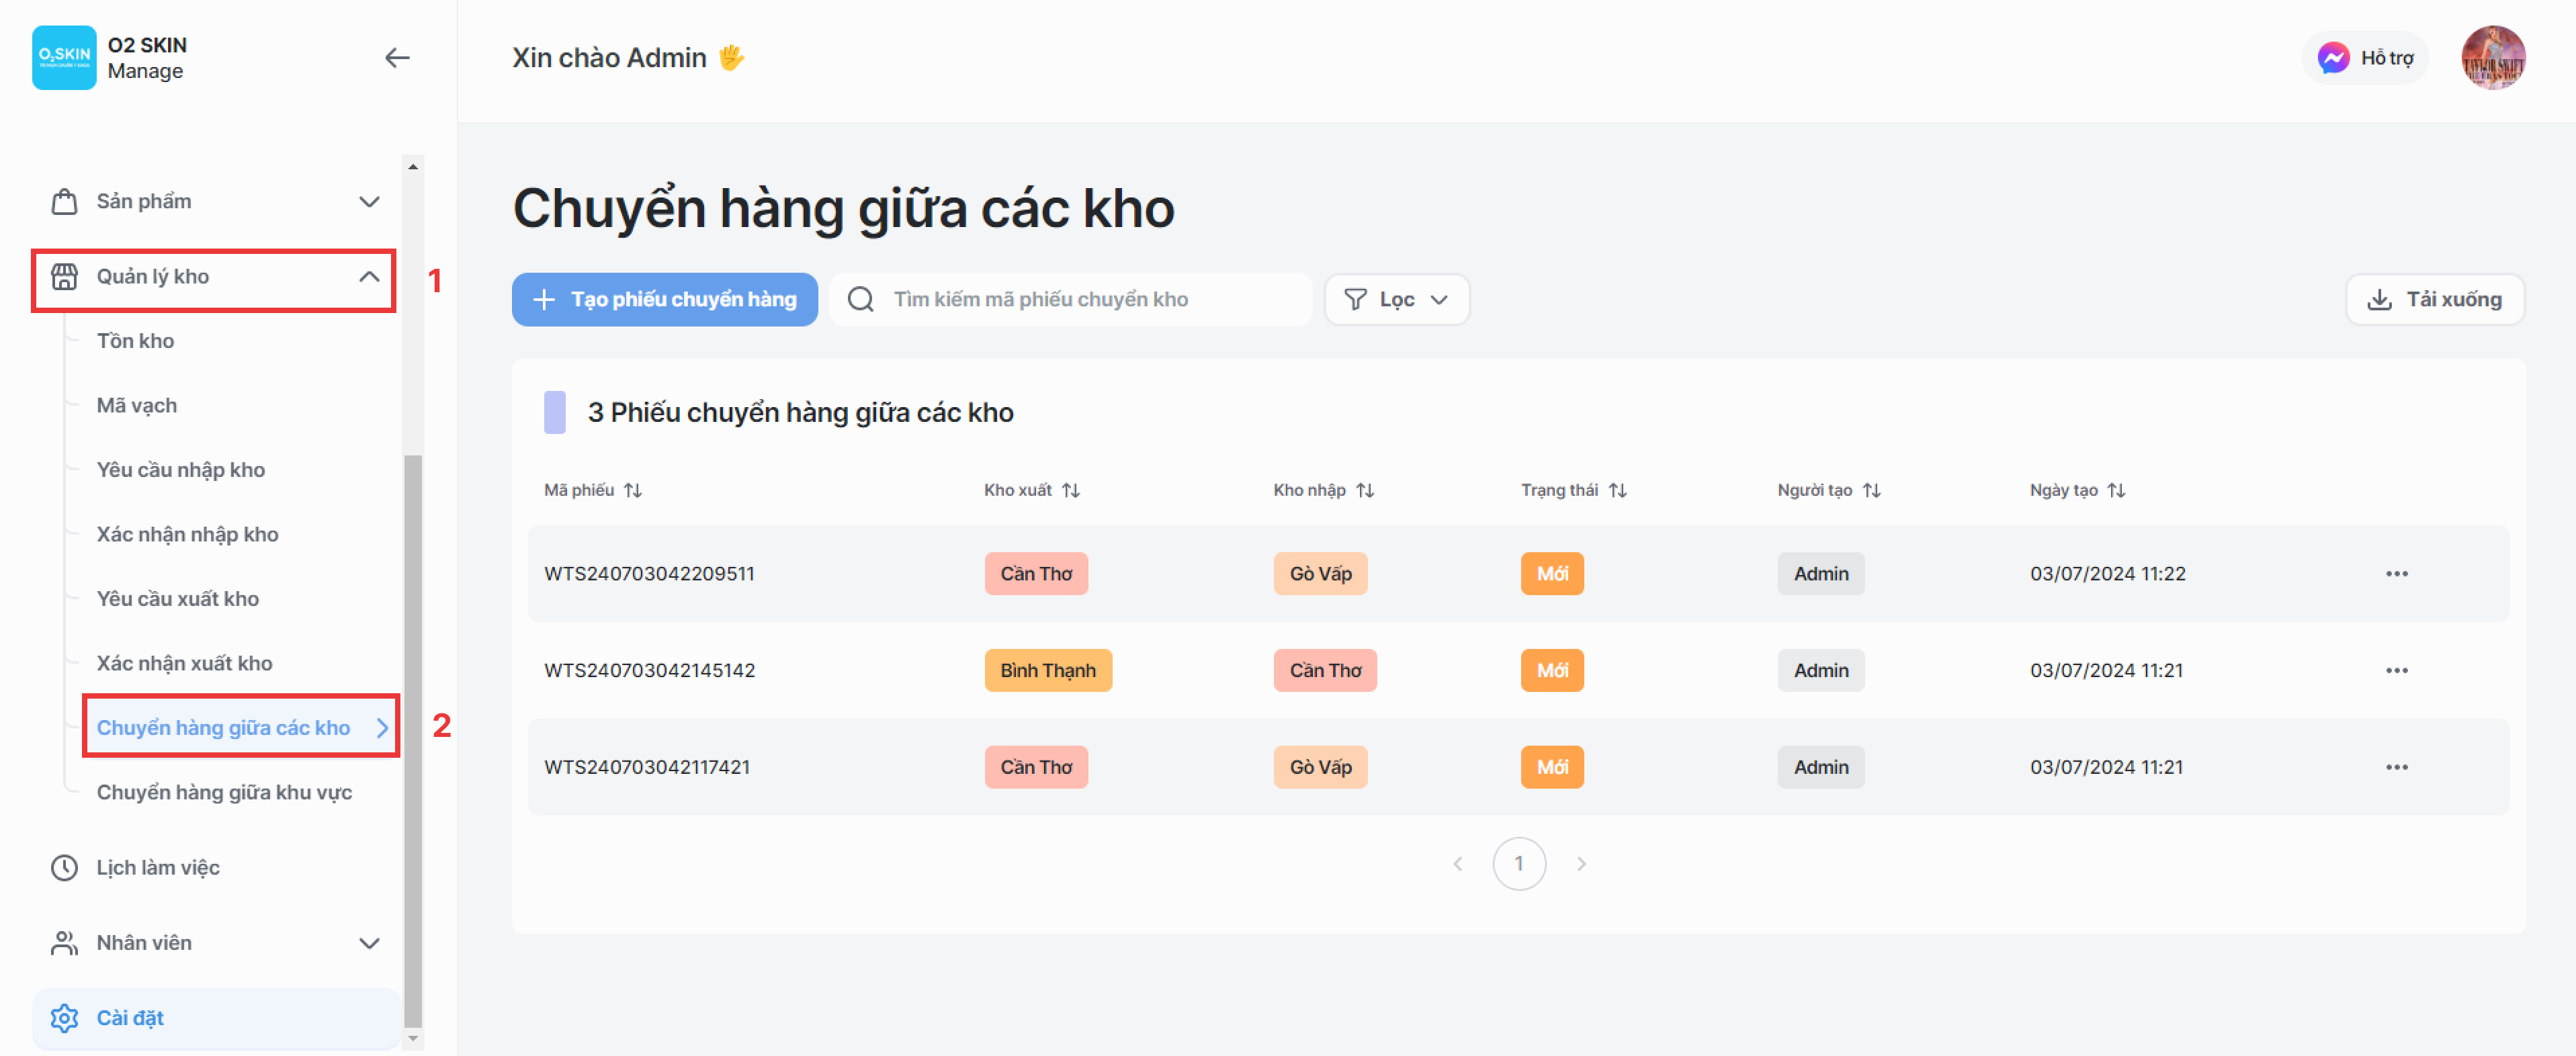Sort by Trạng thái column

click(x=1617, y=490)
